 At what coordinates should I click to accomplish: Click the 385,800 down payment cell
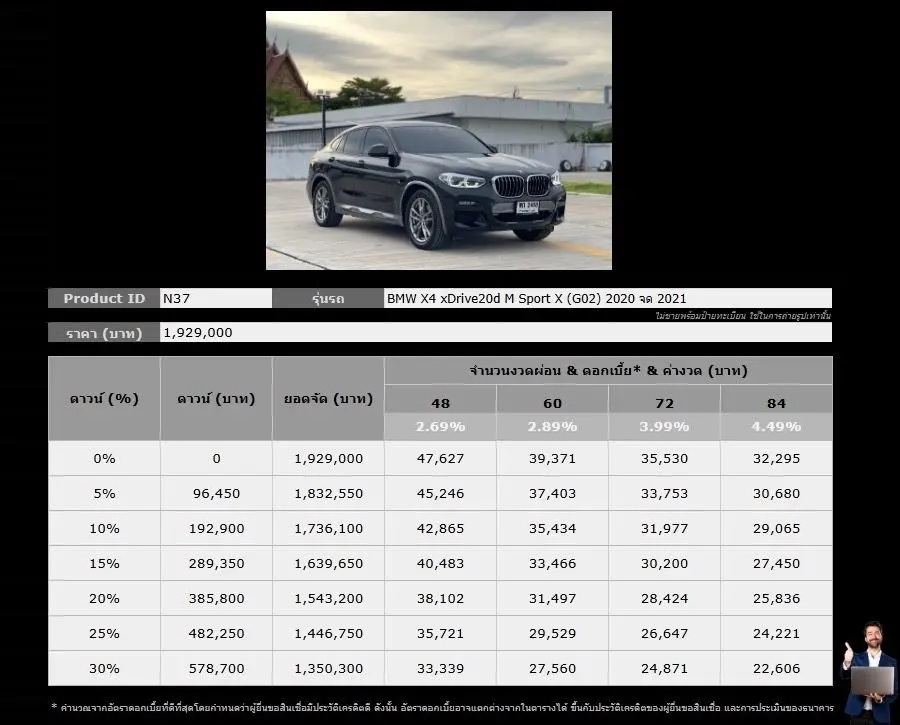pos(216,598)
